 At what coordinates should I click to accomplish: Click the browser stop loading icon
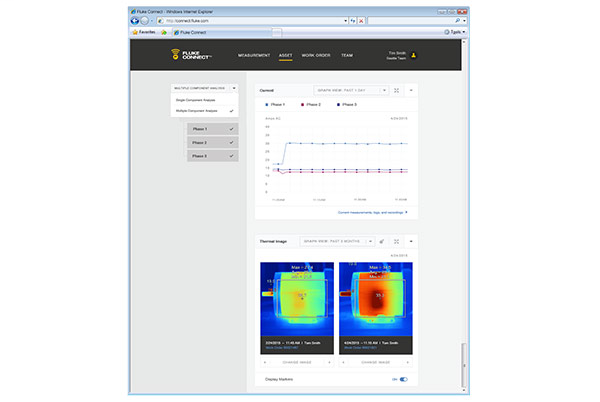pyautogui.click(x=360, y=20)
